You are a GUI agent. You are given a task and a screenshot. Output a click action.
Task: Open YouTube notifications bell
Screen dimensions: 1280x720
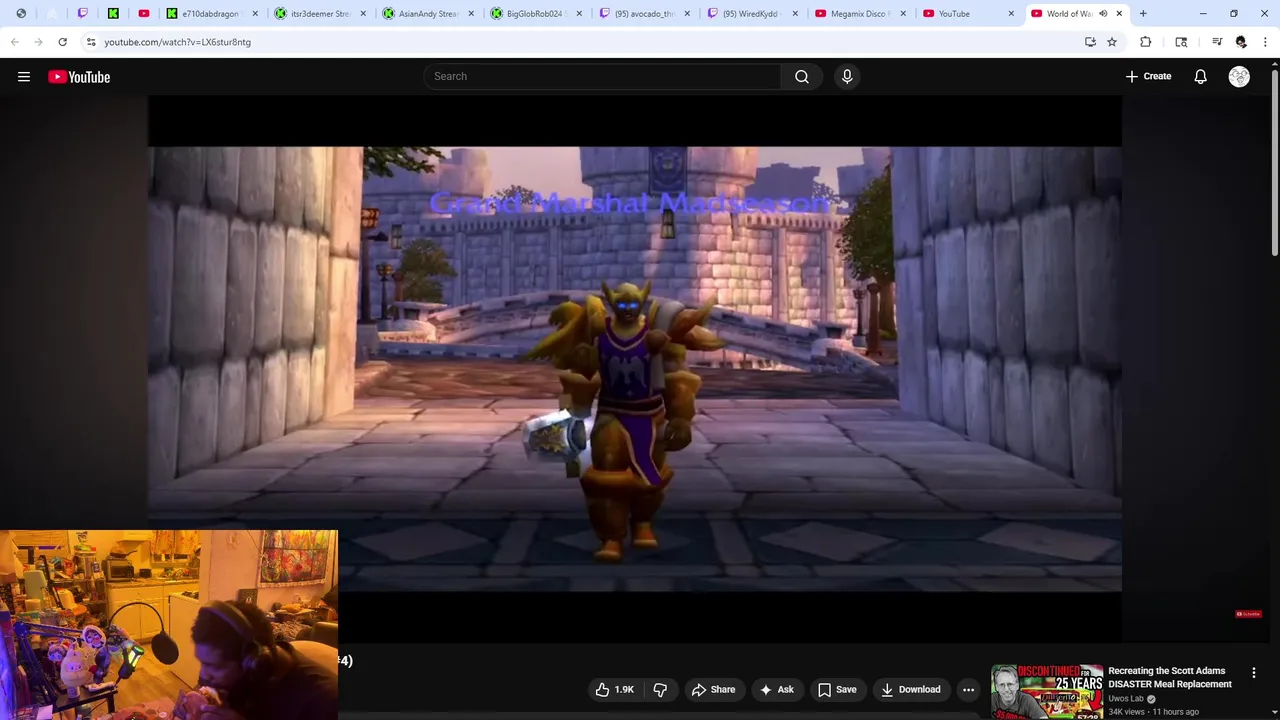click(x=1200, y=77)
